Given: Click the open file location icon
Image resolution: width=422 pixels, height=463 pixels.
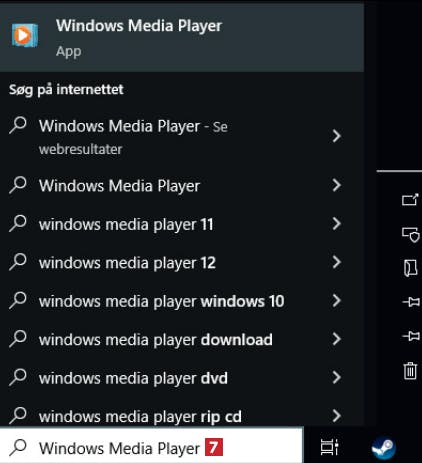Looking at the screenshot, I should (410, 268).
